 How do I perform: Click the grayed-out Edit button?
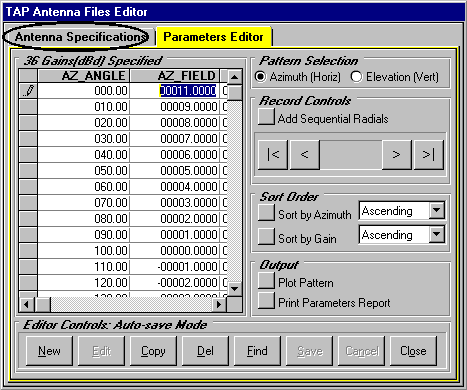pos(101,351)
